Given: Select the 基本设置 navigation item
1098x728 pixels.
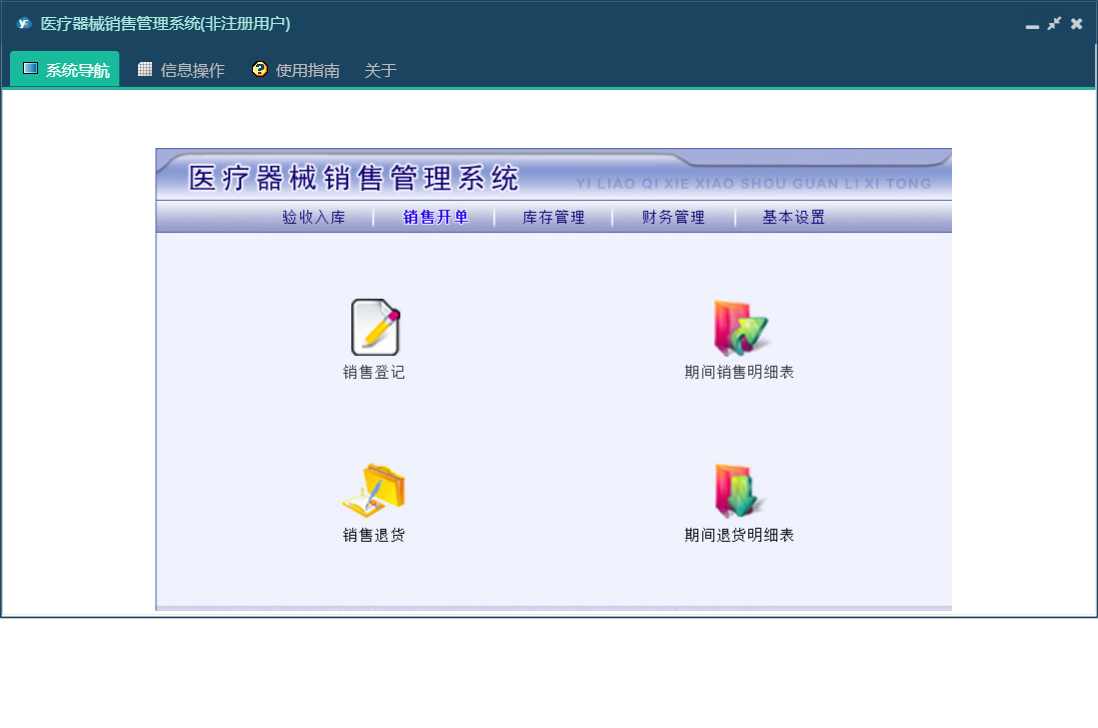Looking at the screenshot, I should [x=793, y=217].
